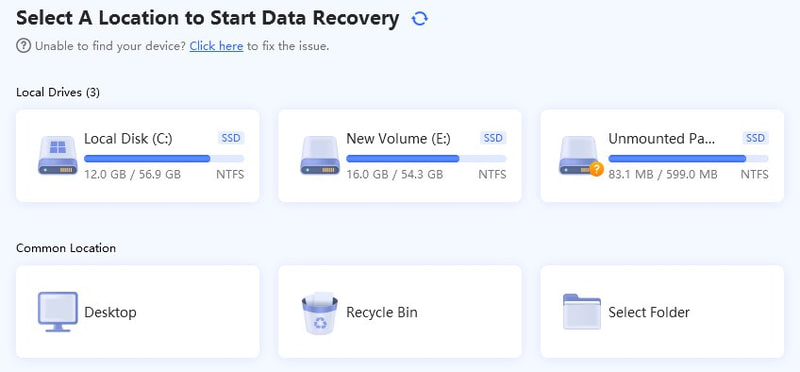This screenshot has height=372, width=800.
Task: Click the Select Folder text label
Action: [x=649, y=312]
